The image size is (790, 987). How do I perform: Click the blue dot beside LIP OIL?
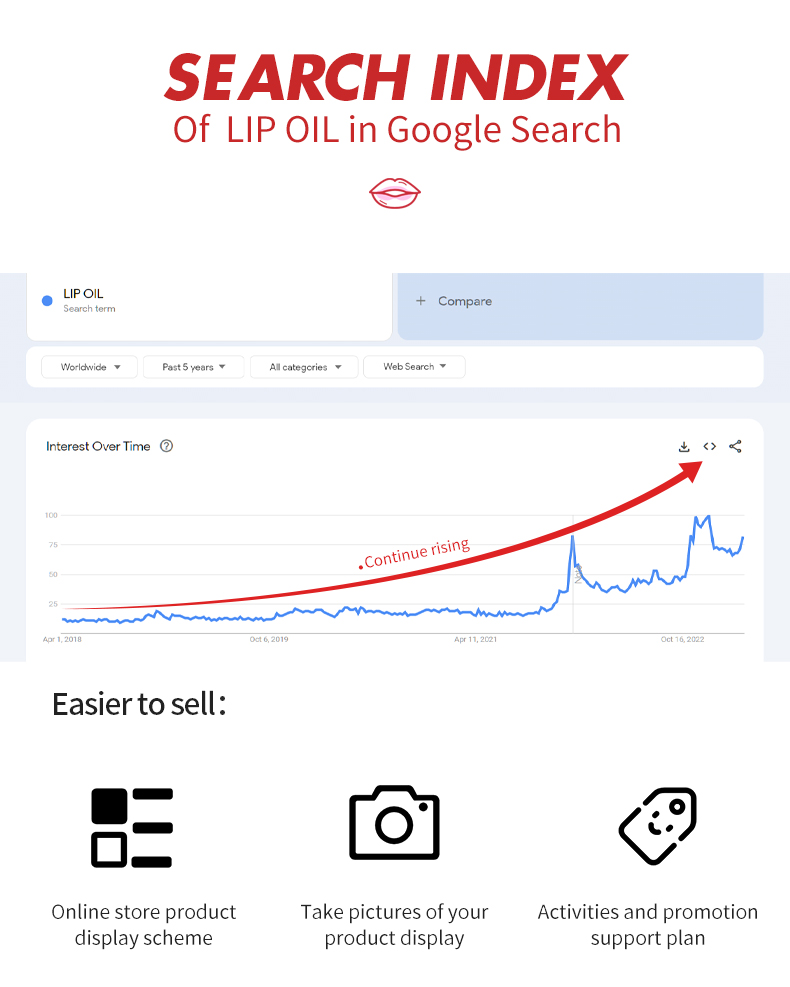click(x=47, y=301)
